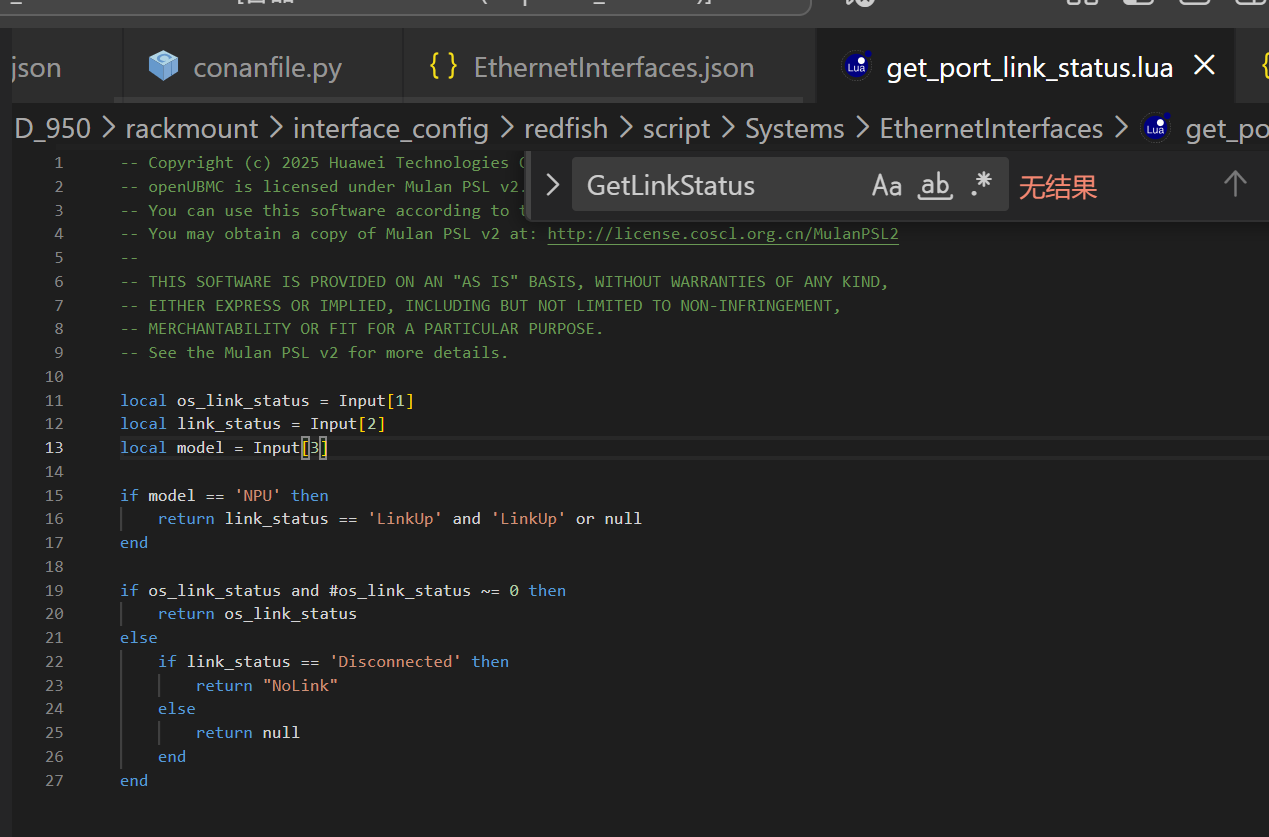The height and width of the screenshot is (837, 1269).
Task: Close the get_port_link_status.lua tab
Action: click(x=1205, y=66)
